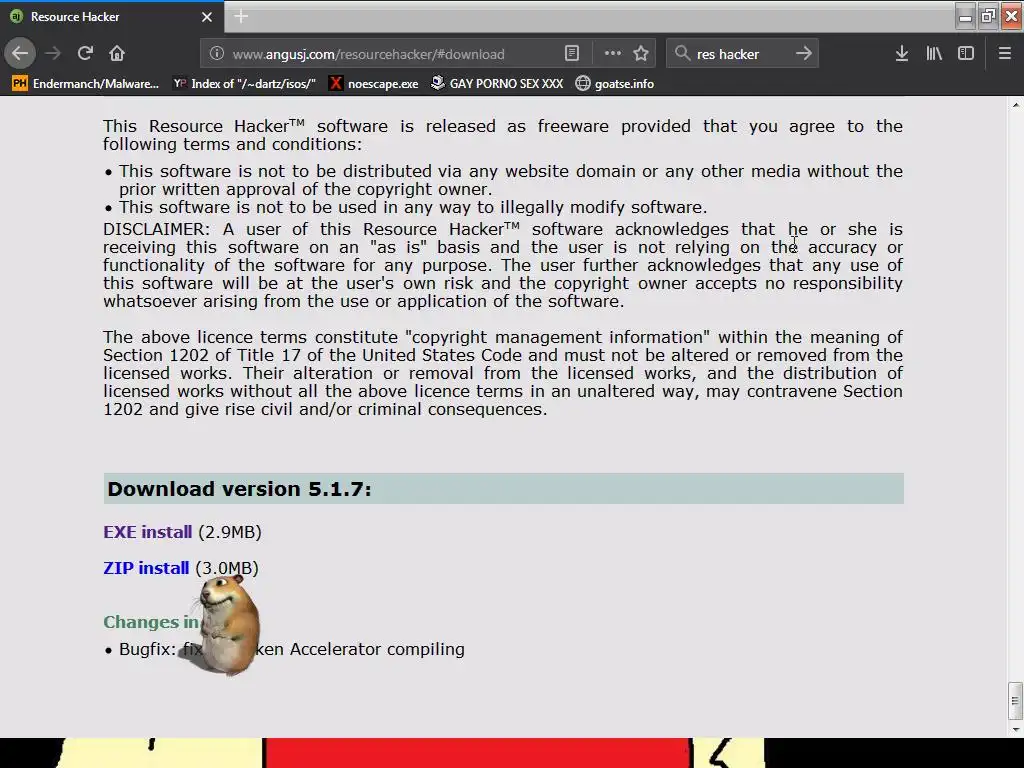Click the 'Download version 5.1.7:' heading

coord(239,489)
